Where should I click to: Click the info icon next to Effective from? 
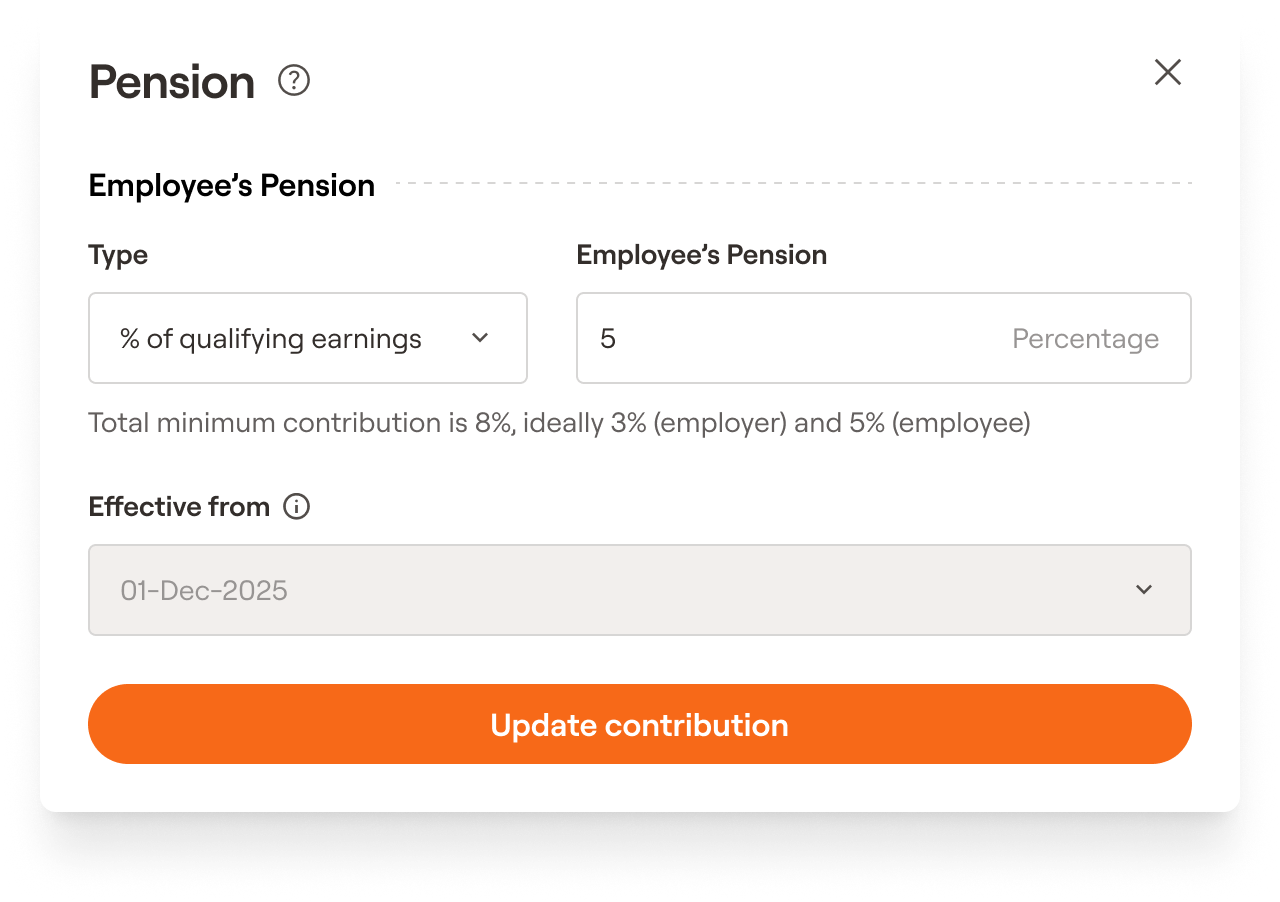297,507
